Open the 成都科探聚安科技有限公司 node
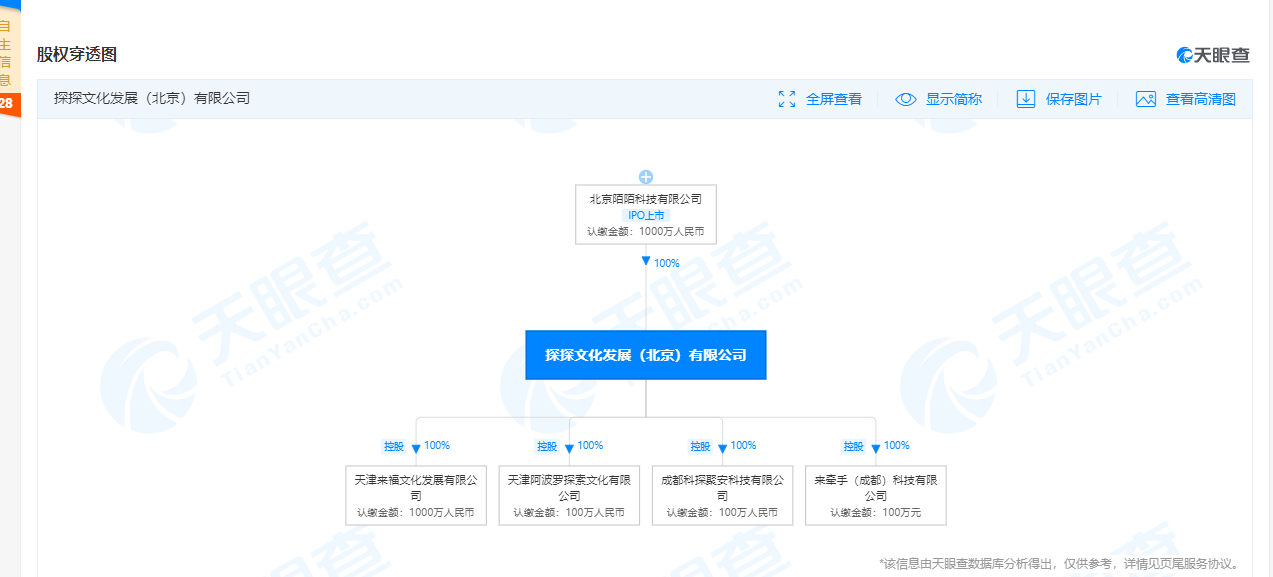 pyautogui.click(x=722, y=495)
